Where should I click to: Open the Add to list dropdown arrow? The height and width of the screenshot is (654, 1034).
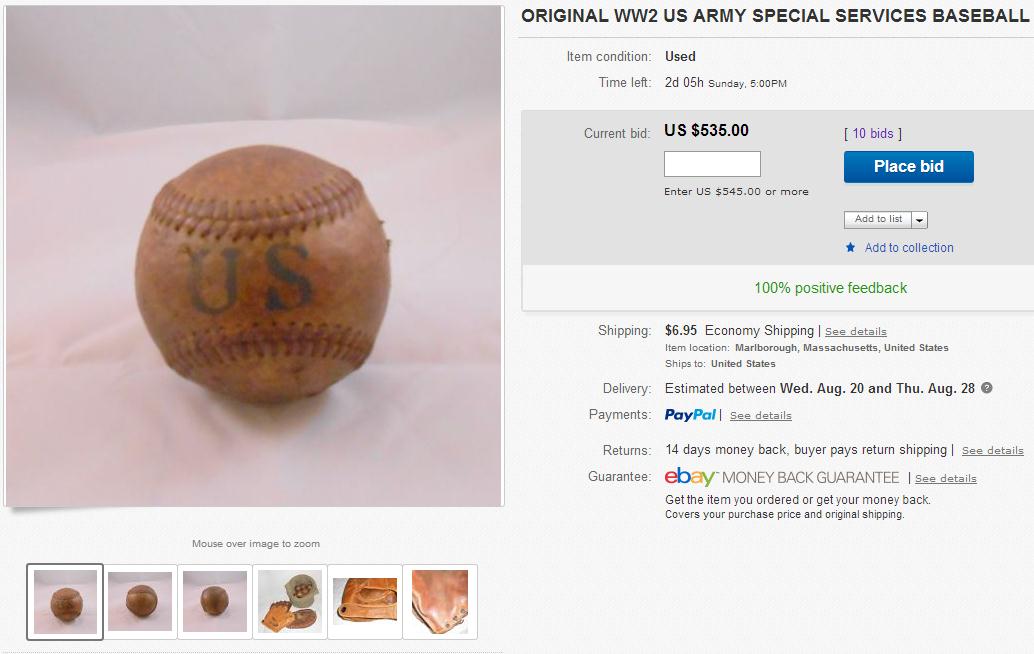(x=919, y=220)
